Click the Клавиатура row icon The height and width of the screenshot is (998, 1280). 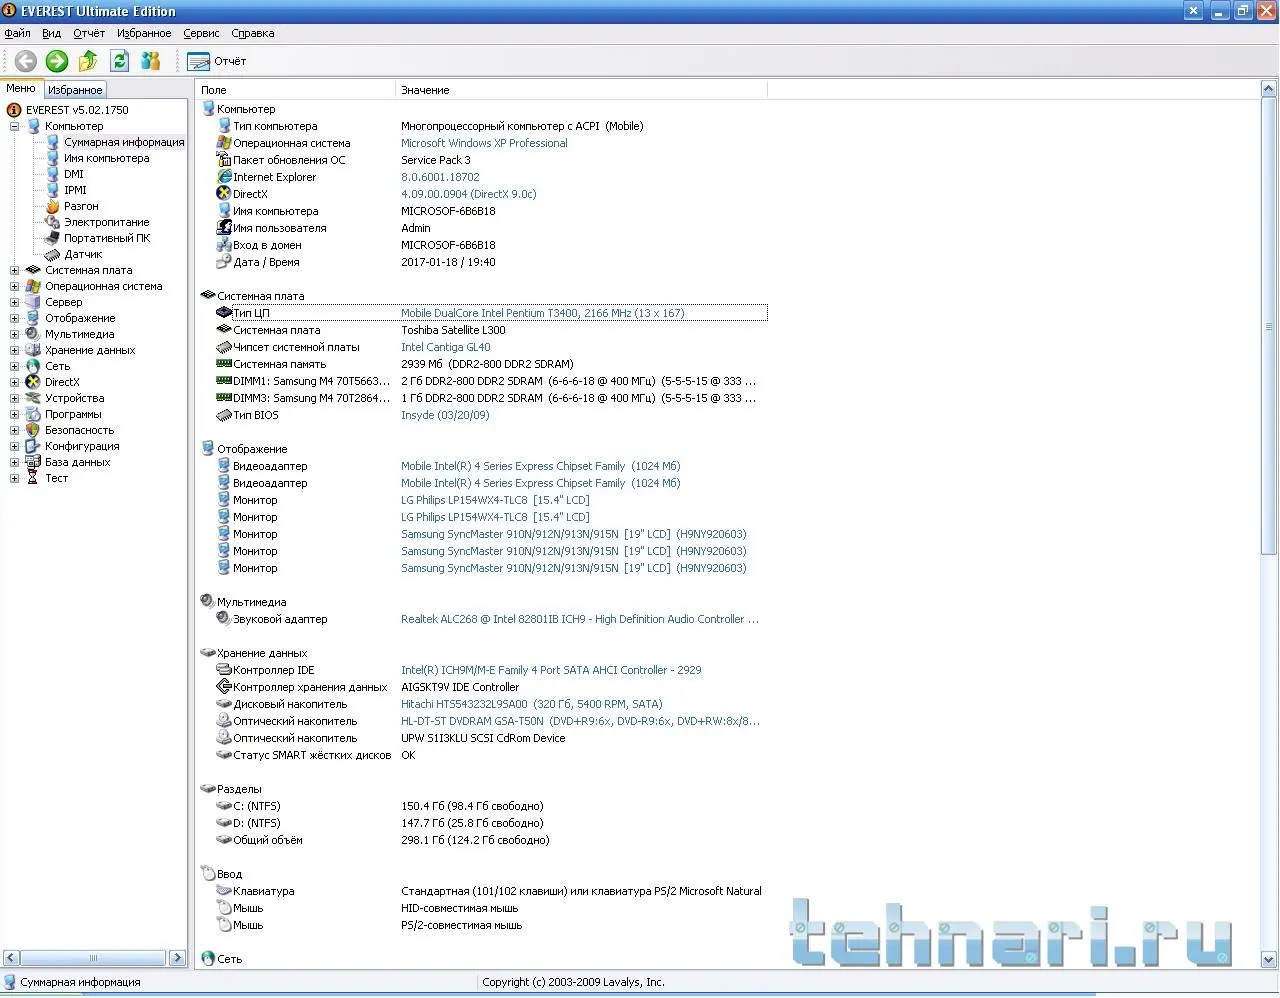(x=224, y=891)
